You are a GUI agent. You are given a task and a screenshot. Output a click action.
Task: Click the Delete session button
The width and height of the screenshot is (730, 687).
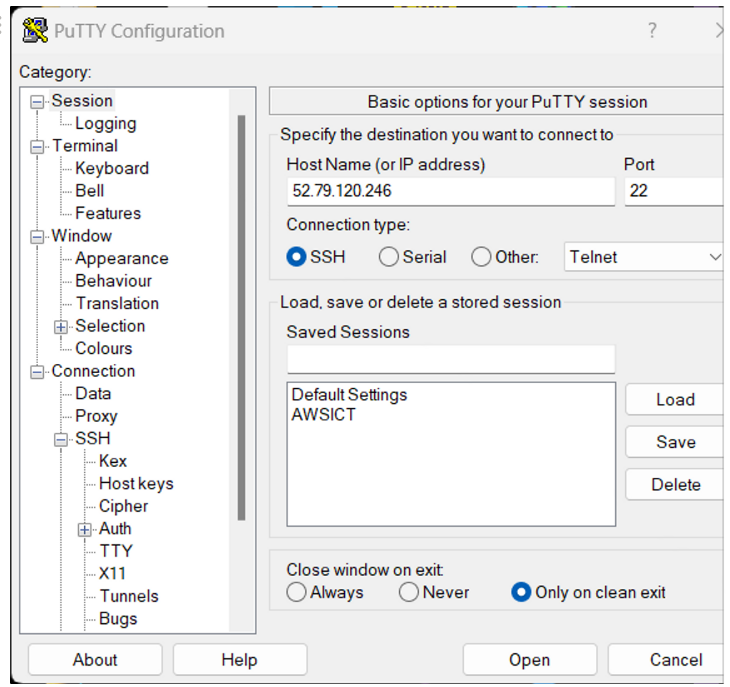[x=675, y=485]
